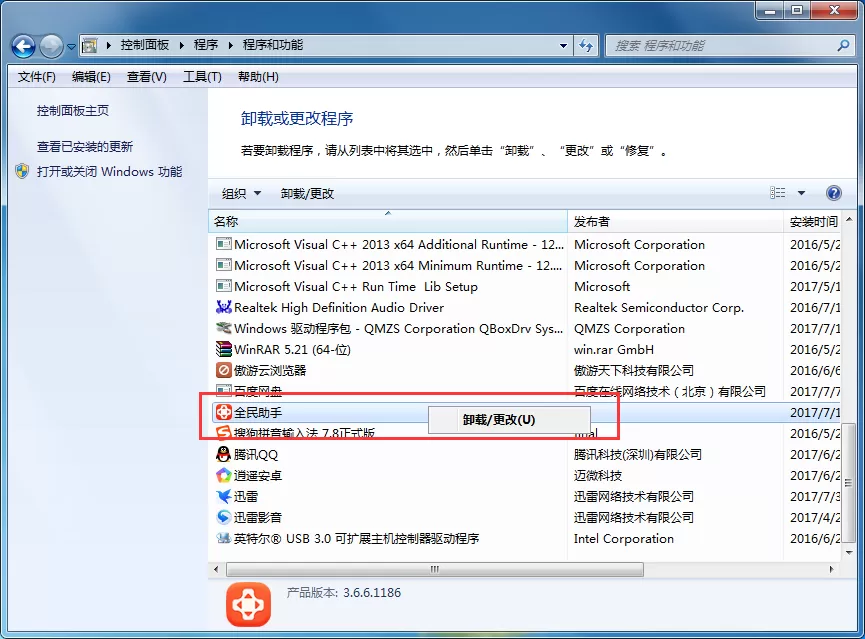This screenshot has height=639, width=865.
Task: Sort list by 发布者 column header
Action: click(675, 222)
